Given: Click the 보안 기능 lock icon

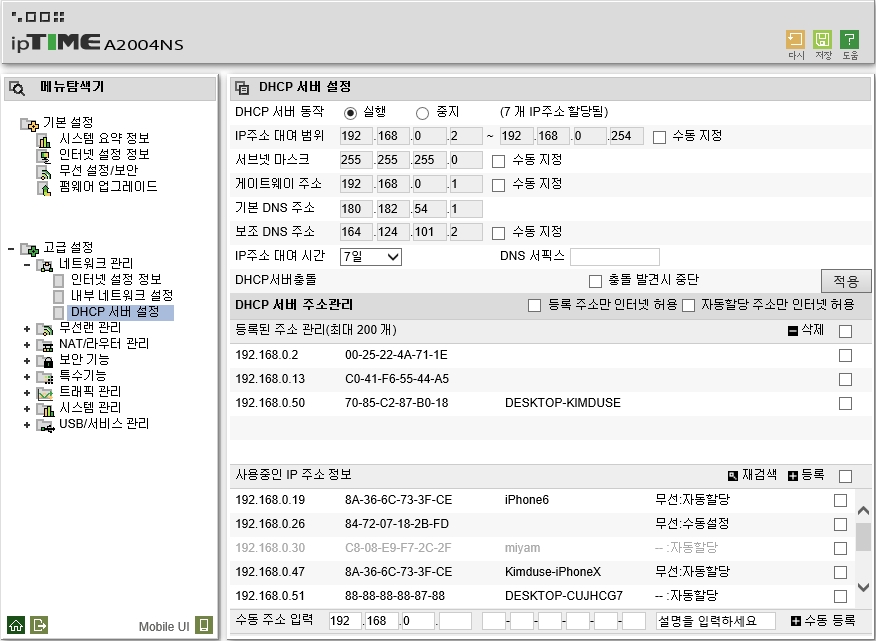Looking at the screenshot, I should [x=45, y=361].
